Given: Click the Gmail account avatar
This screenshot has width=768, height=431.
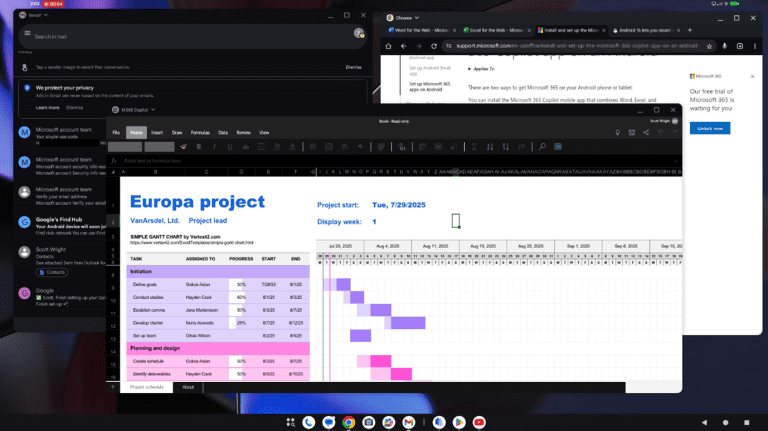Looking at the screenshot, I should 359,33.
